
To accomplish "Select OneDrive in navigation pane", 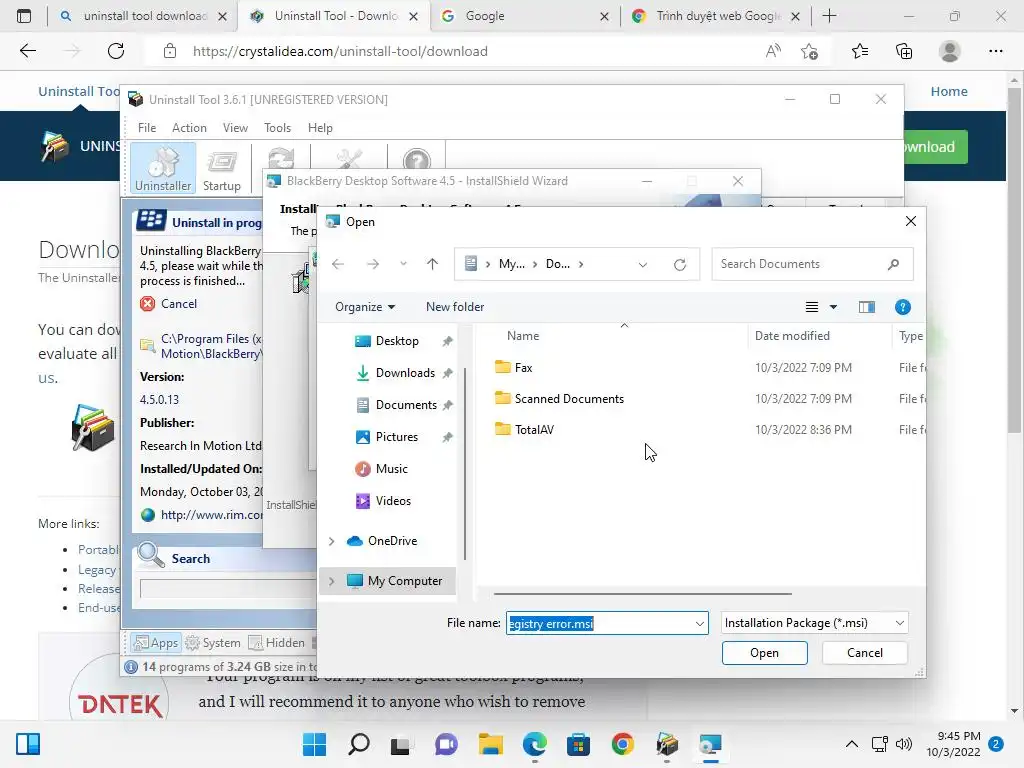I will (x=392, y=541).
